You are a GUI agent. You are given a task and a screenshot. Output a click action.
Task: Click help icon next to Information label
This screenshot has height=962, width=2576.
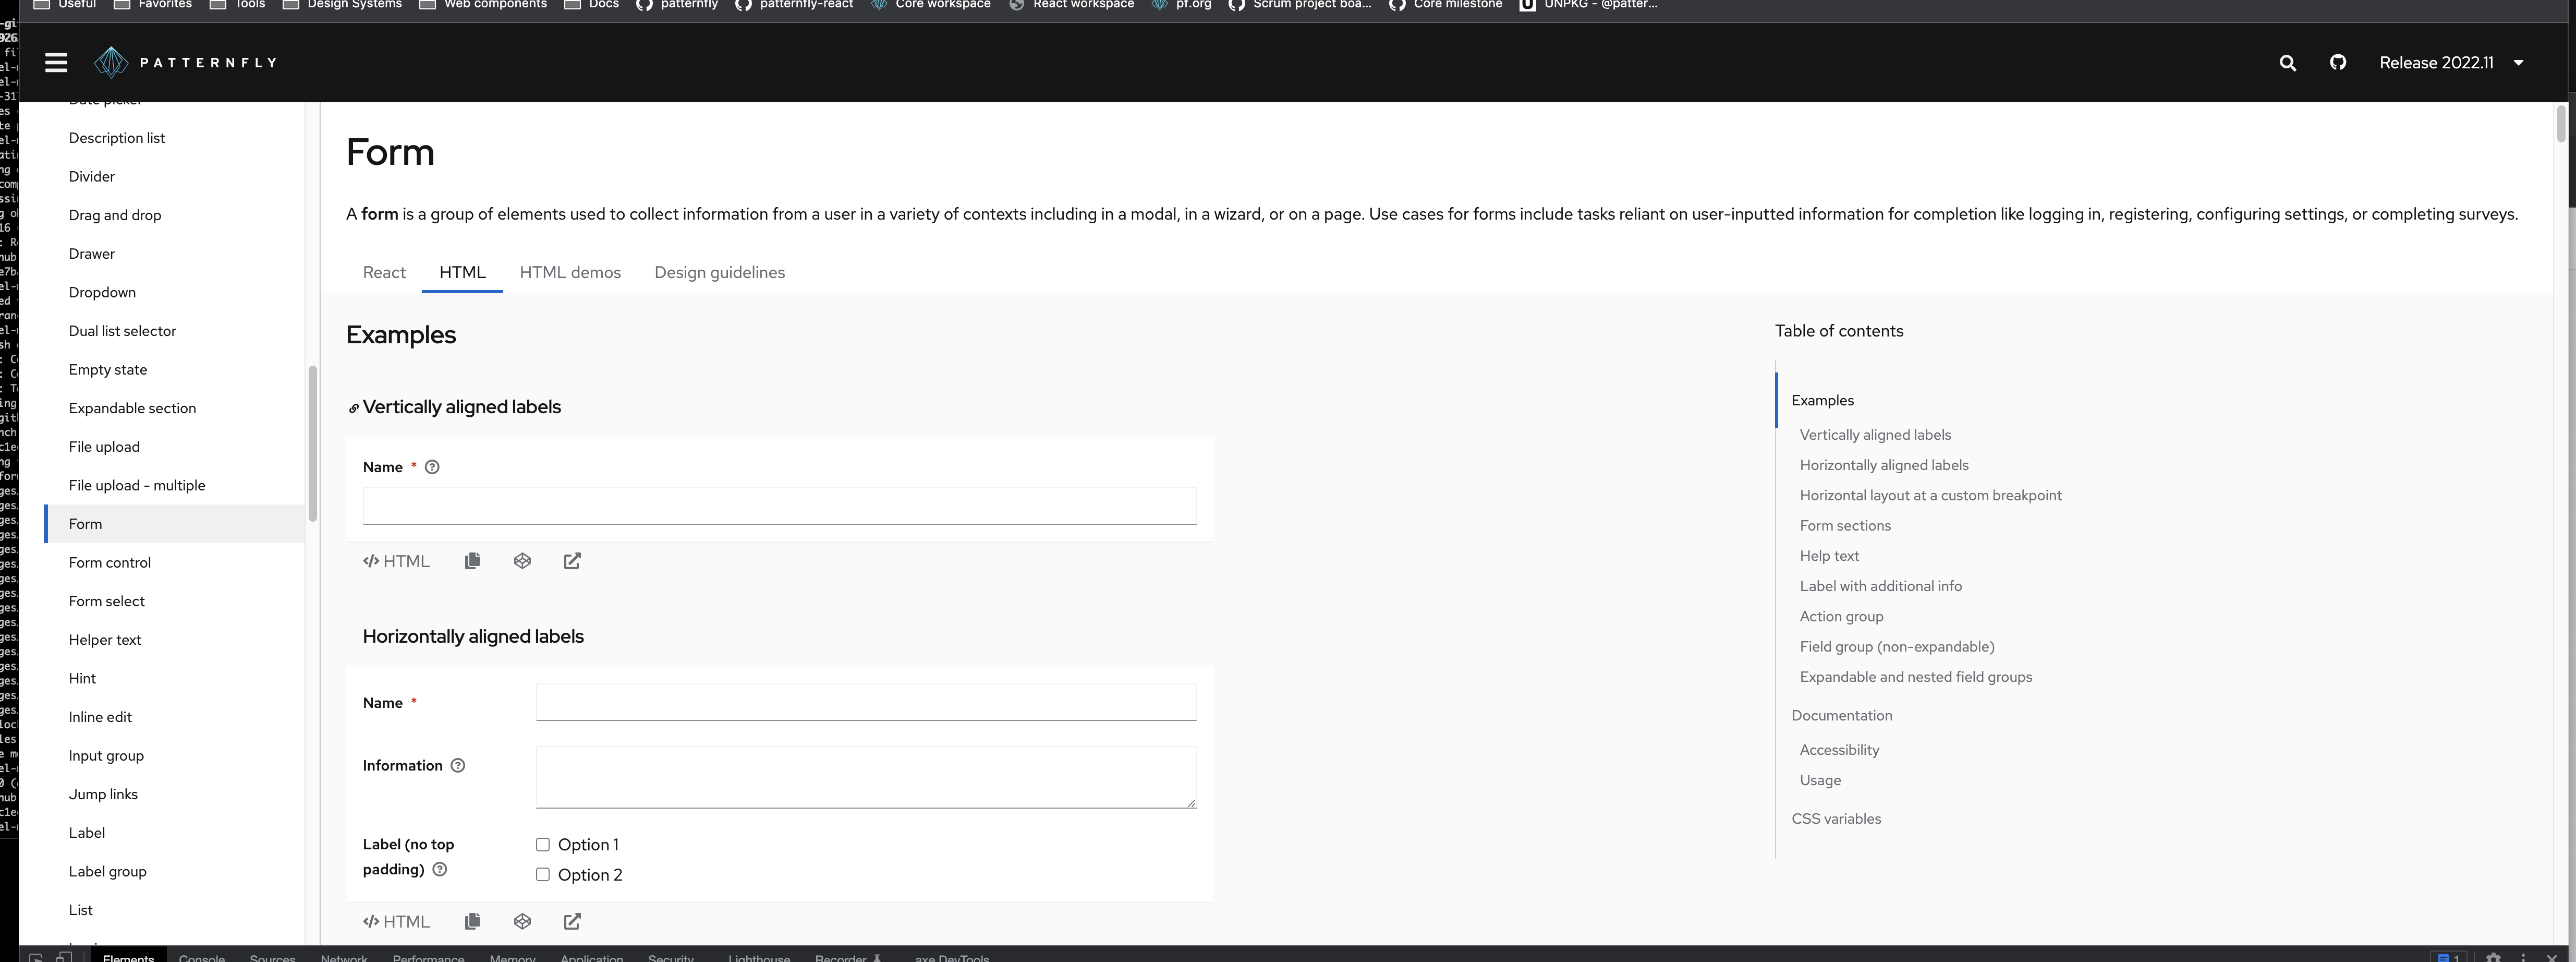coord(458,766)
